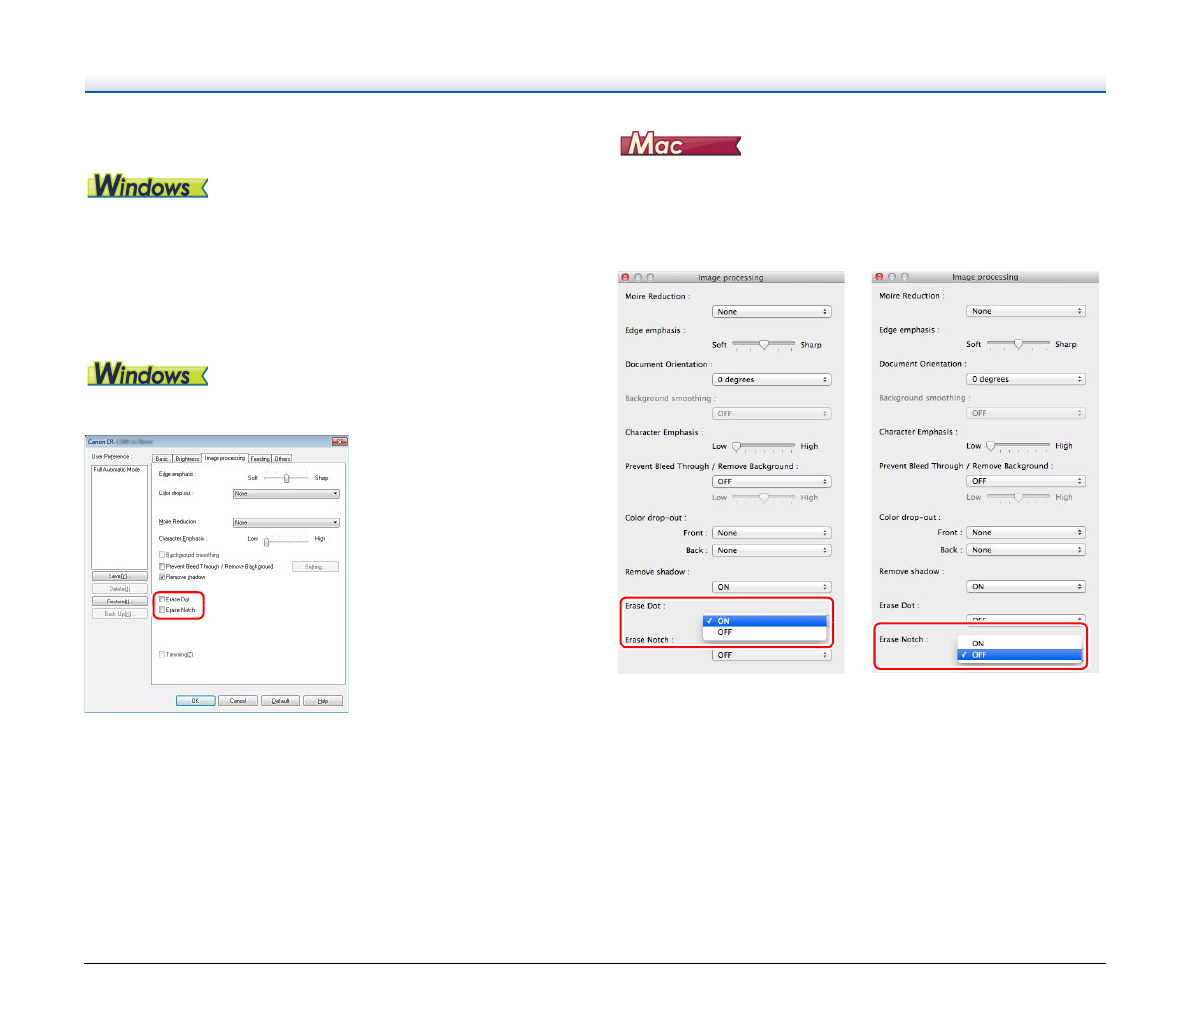Enable the Erase Dot checkbox
1190x1020 pixels.
162,599
